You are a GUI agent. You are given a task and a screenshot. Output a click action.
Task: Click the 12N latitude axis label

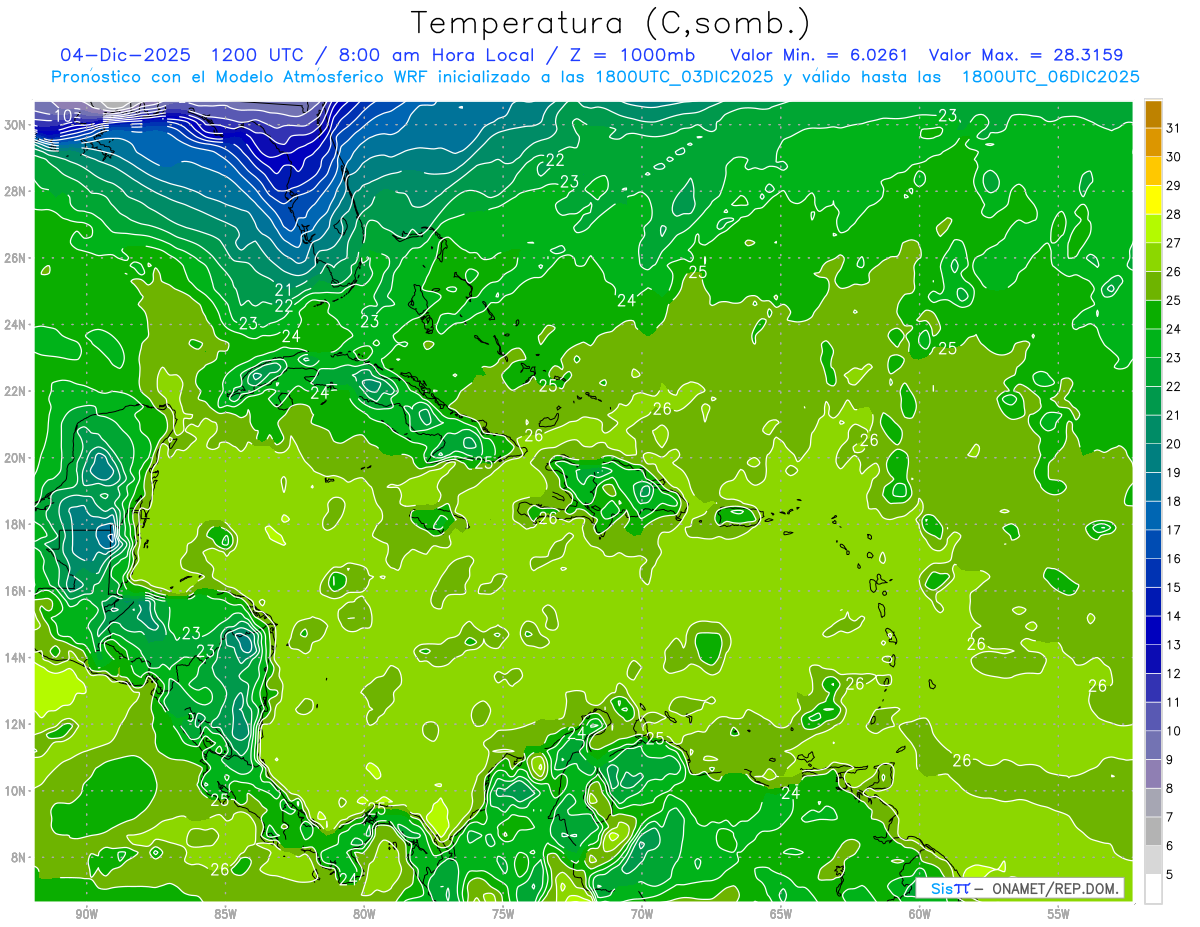coord(17,724)
